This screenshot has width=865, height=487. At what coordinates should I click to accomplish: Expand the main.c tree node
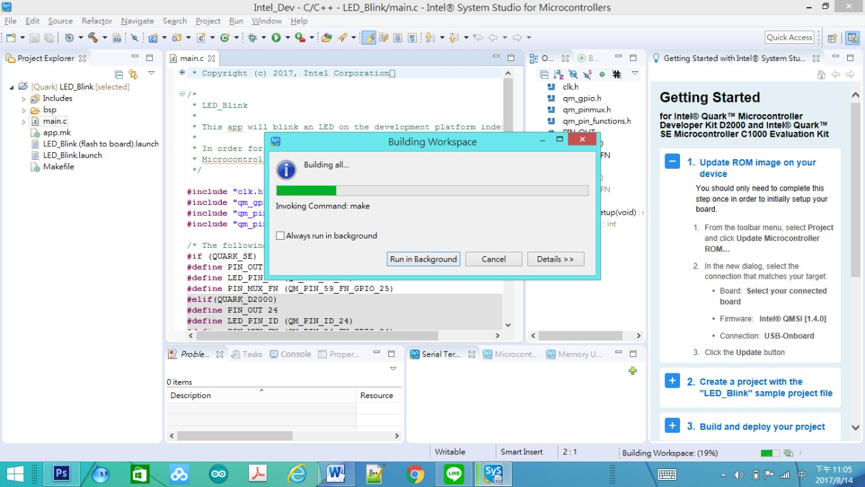[24, 122]
